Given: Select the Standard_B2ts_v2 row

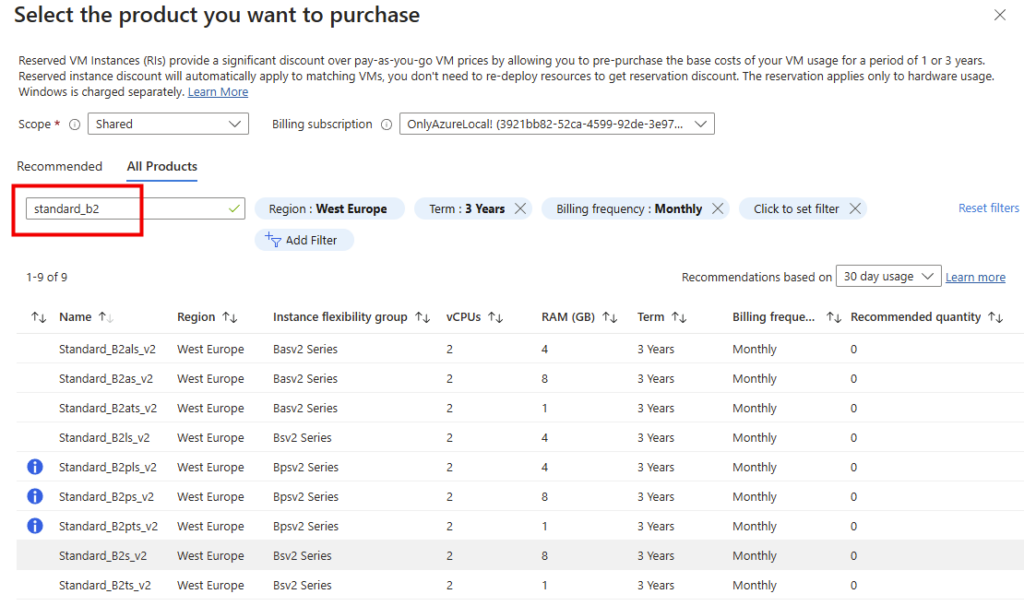Looking at the screenshot, I should (520, 584).
